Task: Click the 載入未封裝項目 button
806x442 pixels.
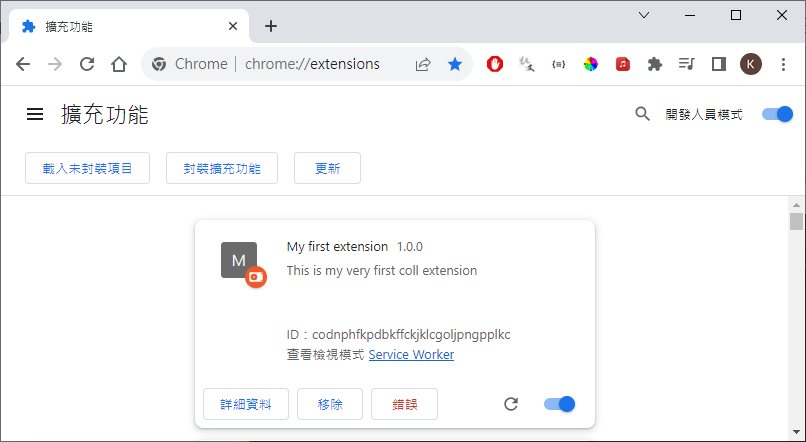Action: tap(87, 168)
